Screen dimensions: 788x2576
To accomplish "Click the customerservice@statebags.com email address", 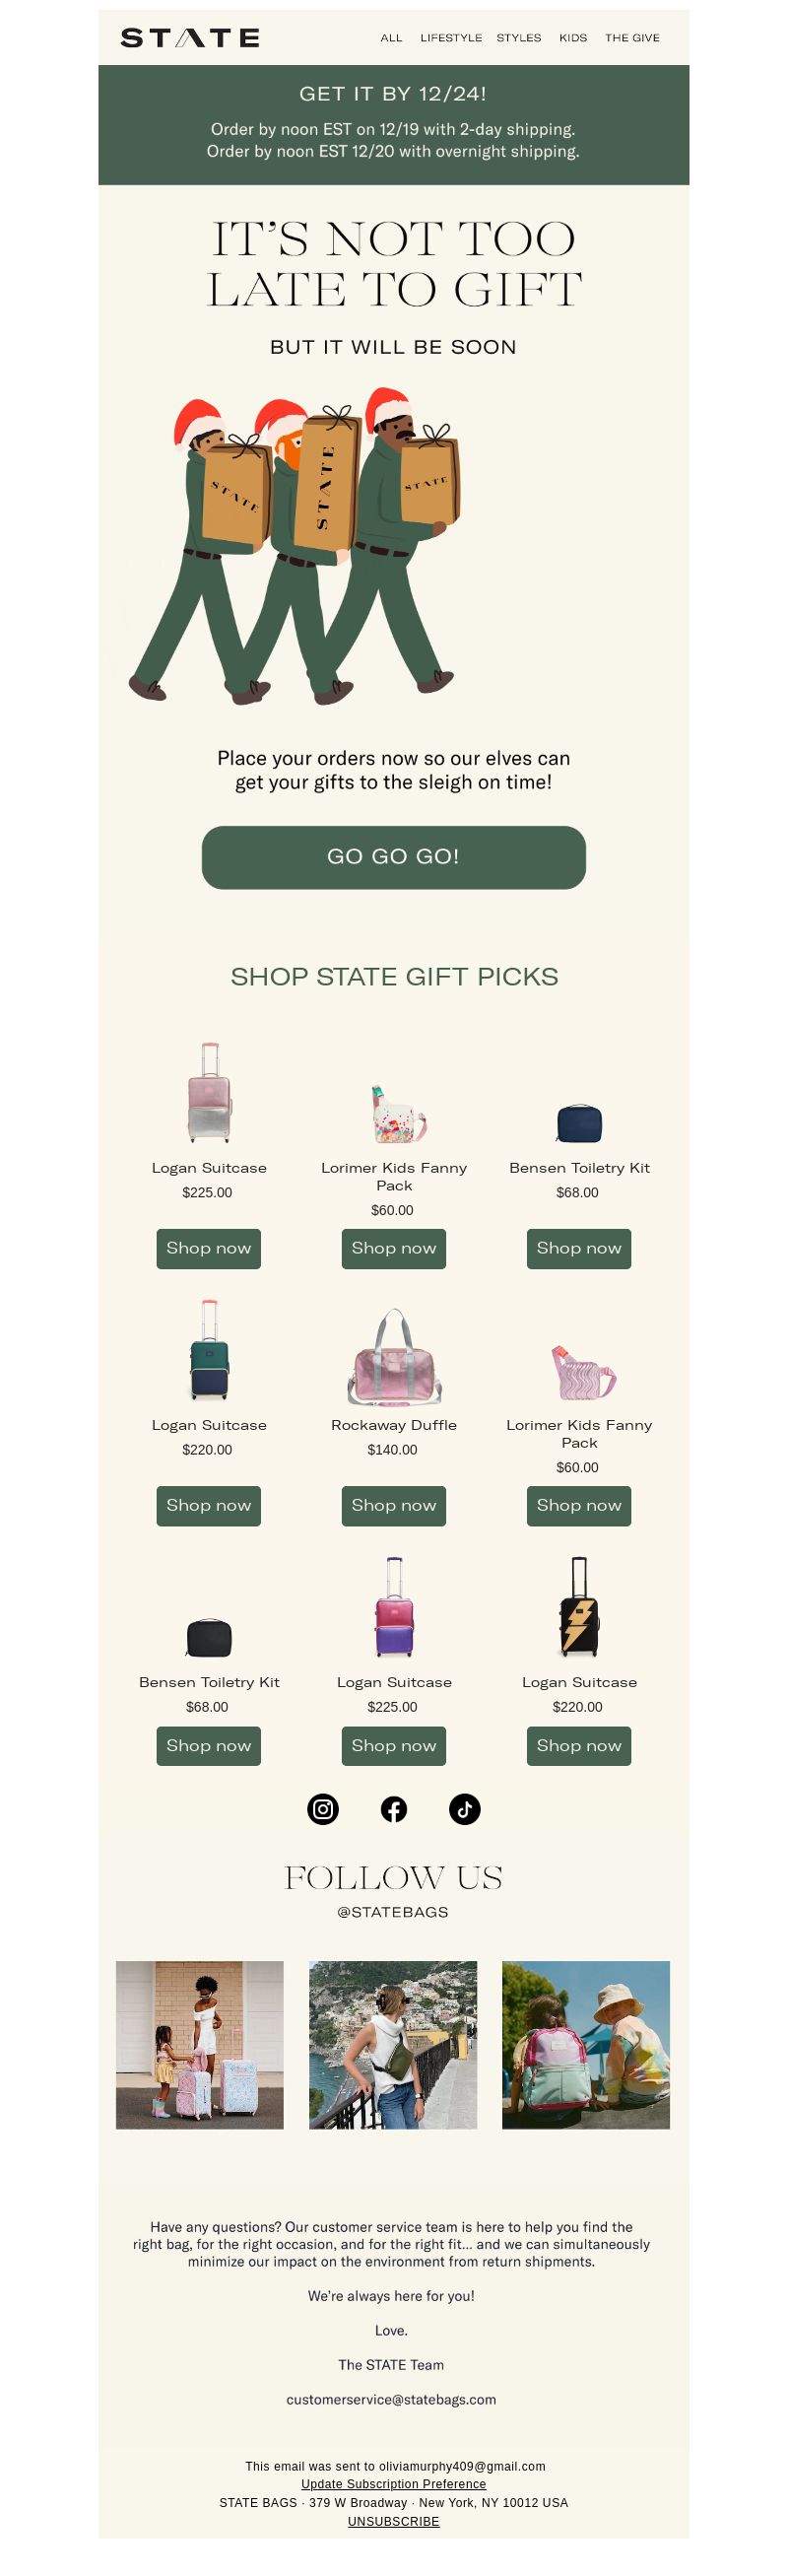I will tap(391, 2399).
